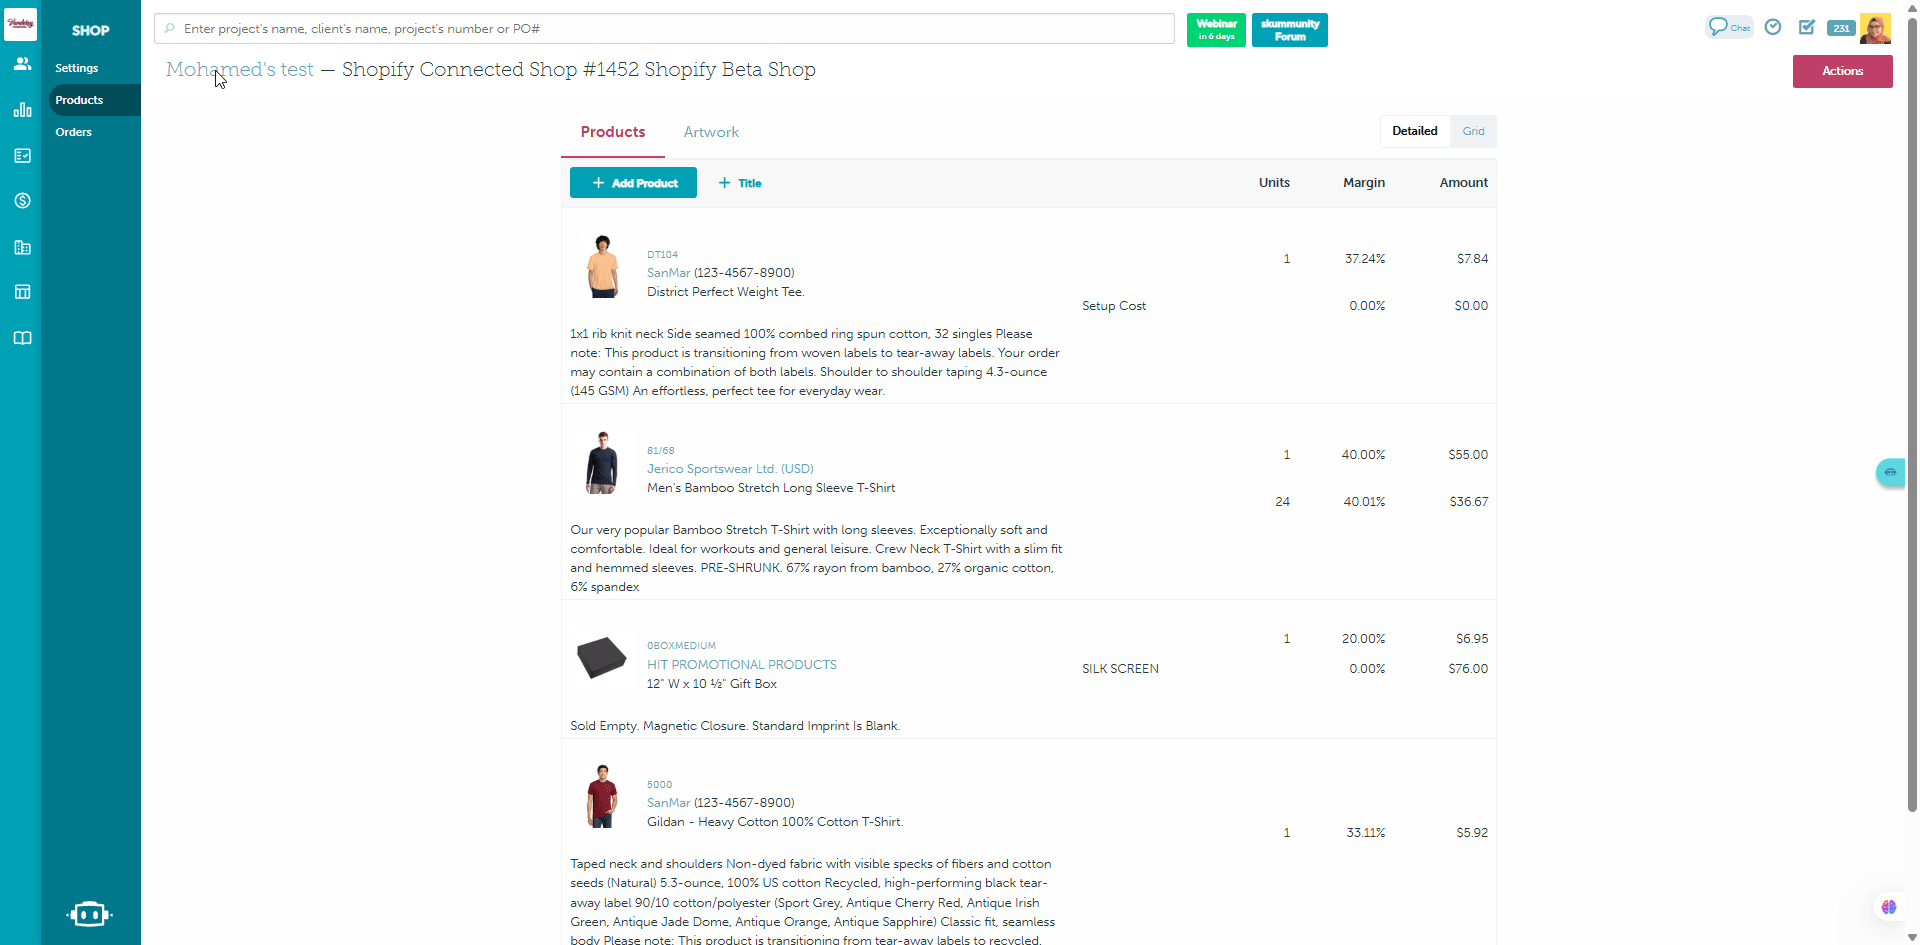Switch to the Artwork tab
Screen dimensions: 1920x945
[711, 132]
